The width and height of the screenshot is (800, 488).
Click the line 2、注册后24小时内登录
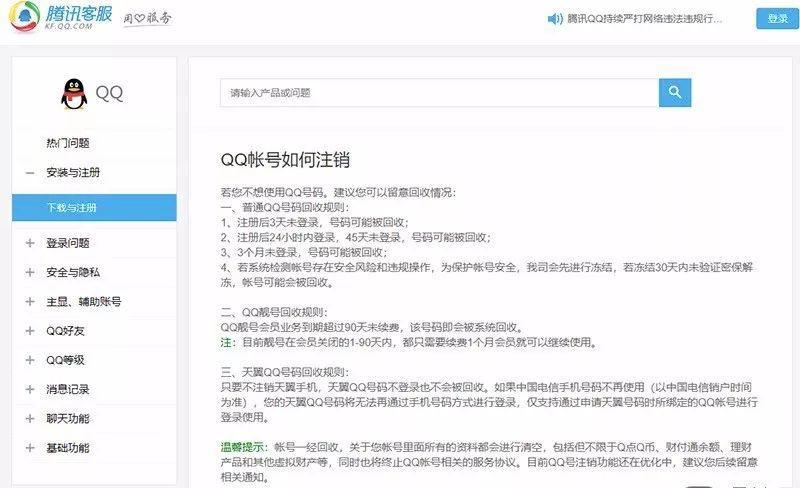tap(356, 237)
